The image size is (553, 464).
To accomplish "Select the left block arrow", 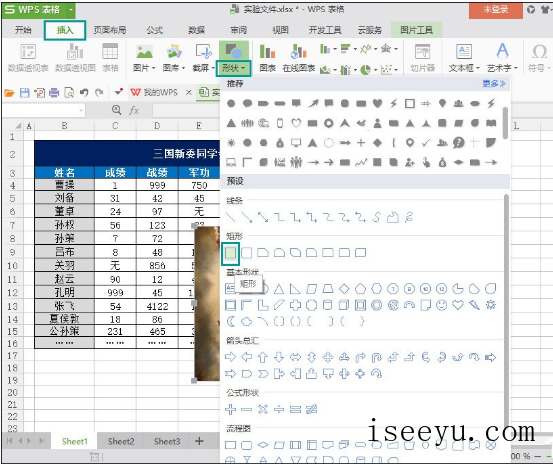I will 247,358.
